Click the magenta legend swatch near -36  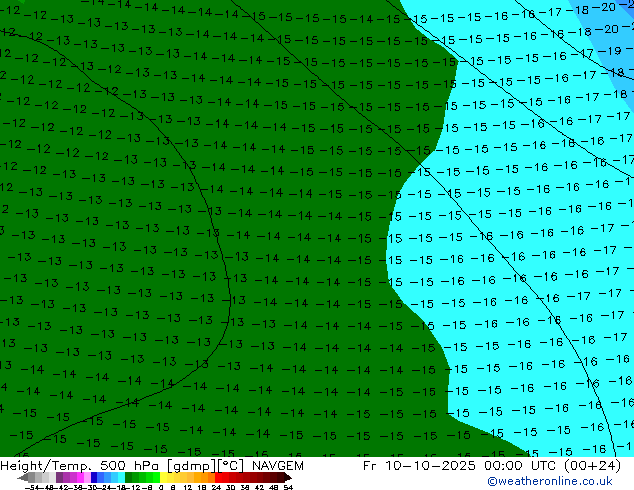coord(80,477)
